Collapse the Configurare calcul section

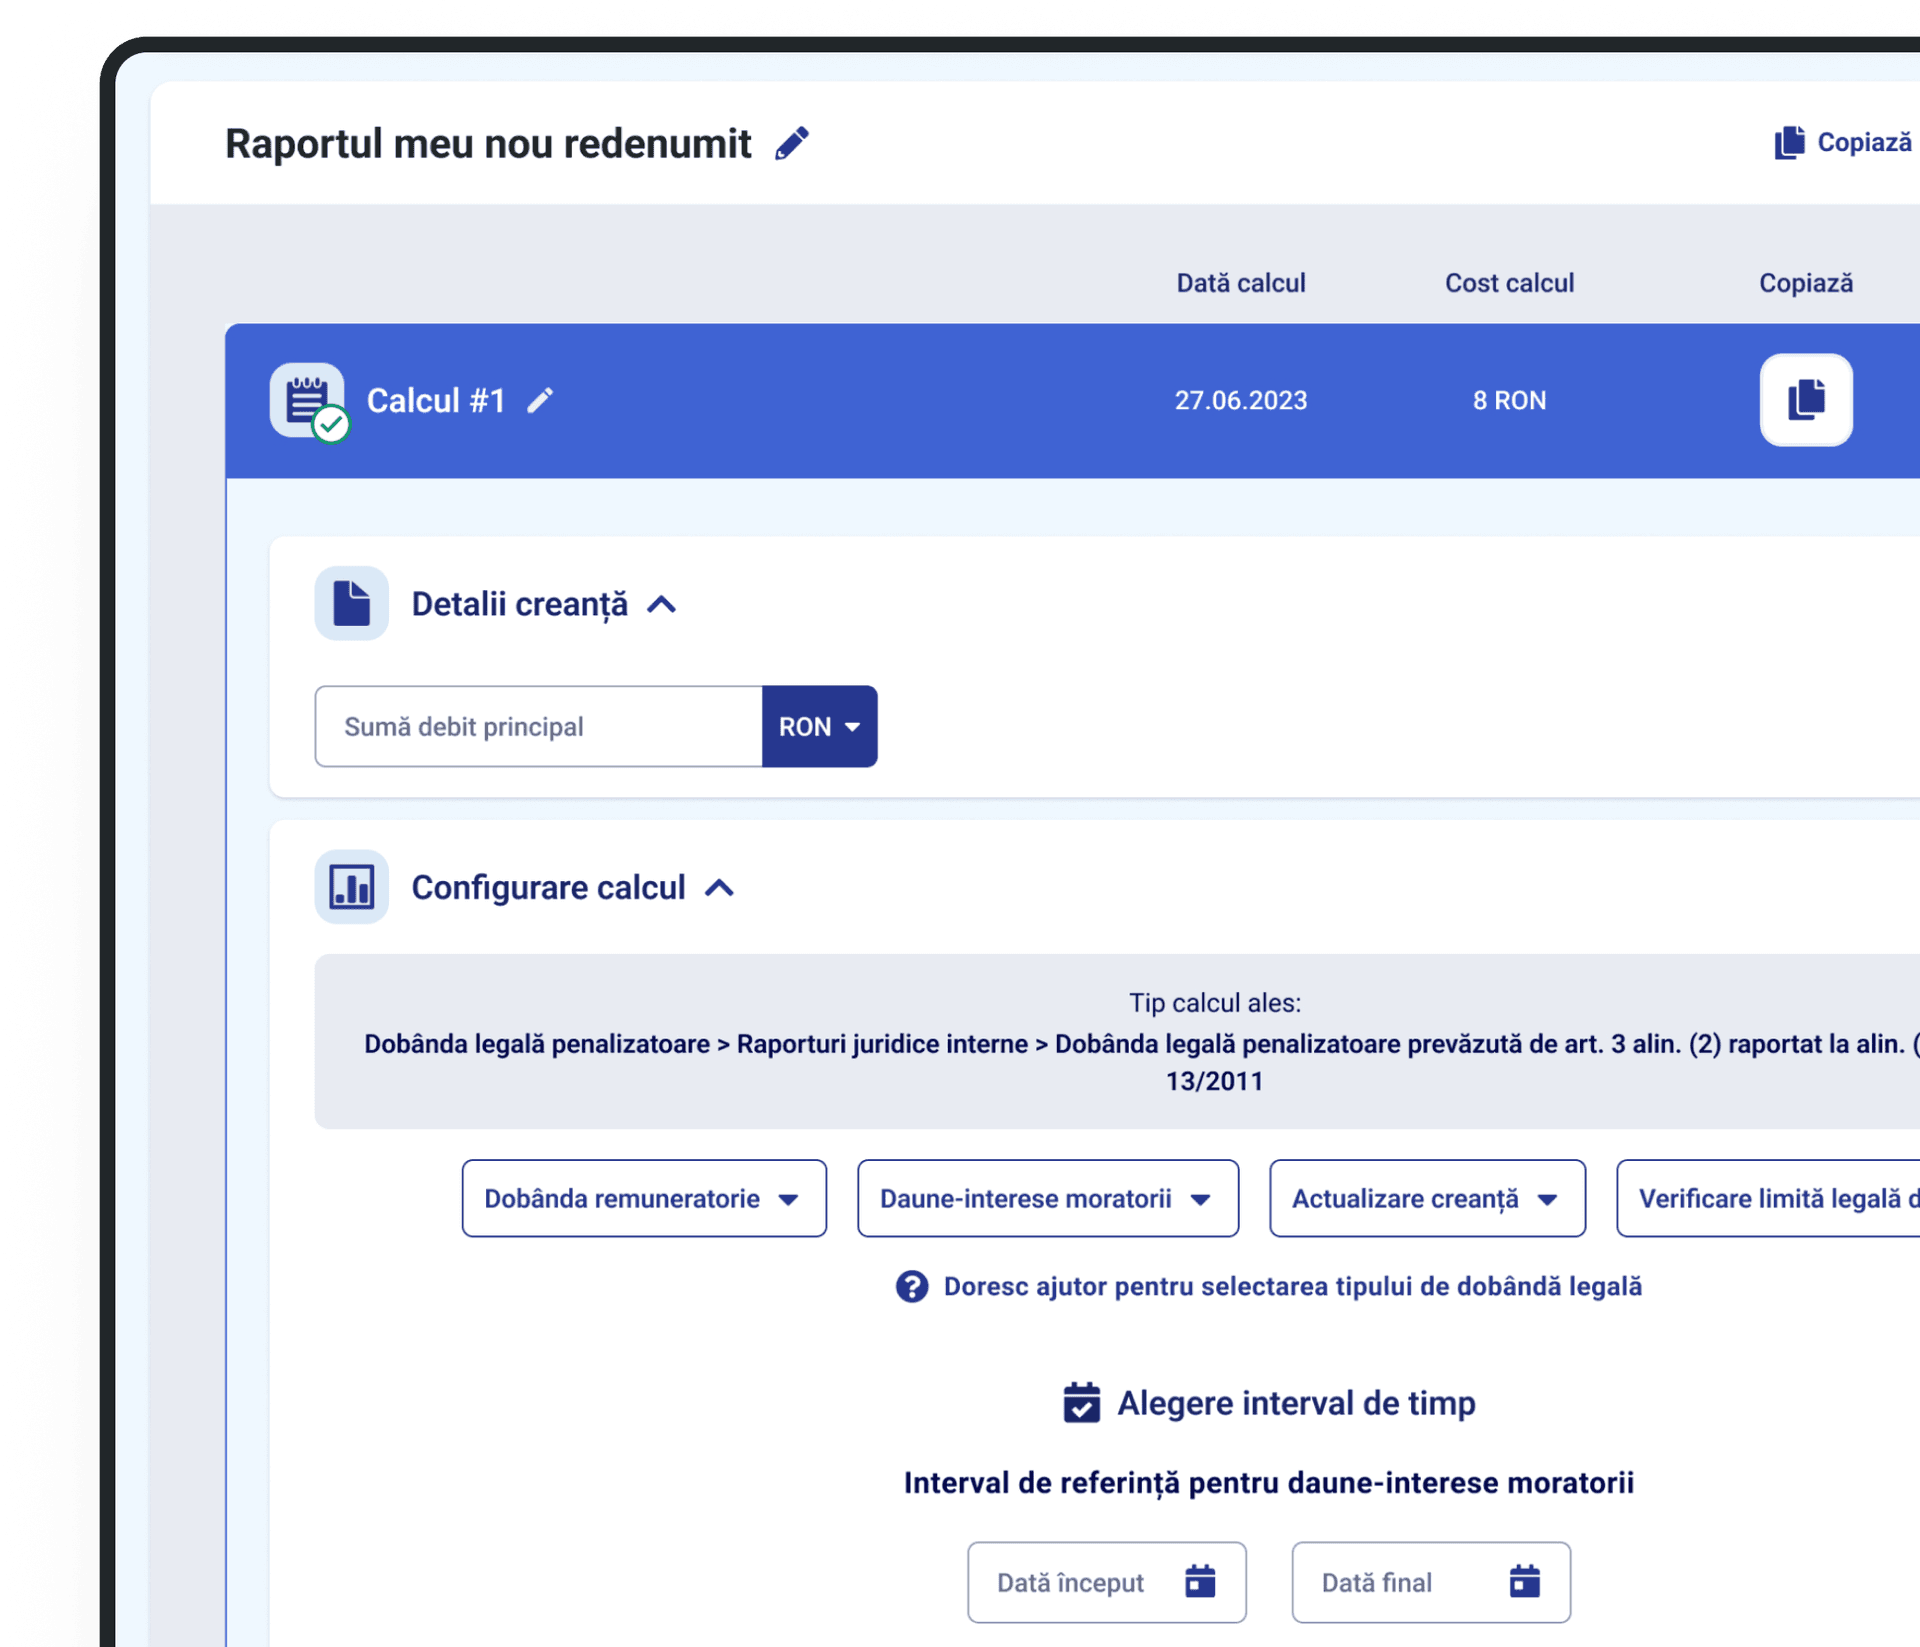click(x=720, y=888)
